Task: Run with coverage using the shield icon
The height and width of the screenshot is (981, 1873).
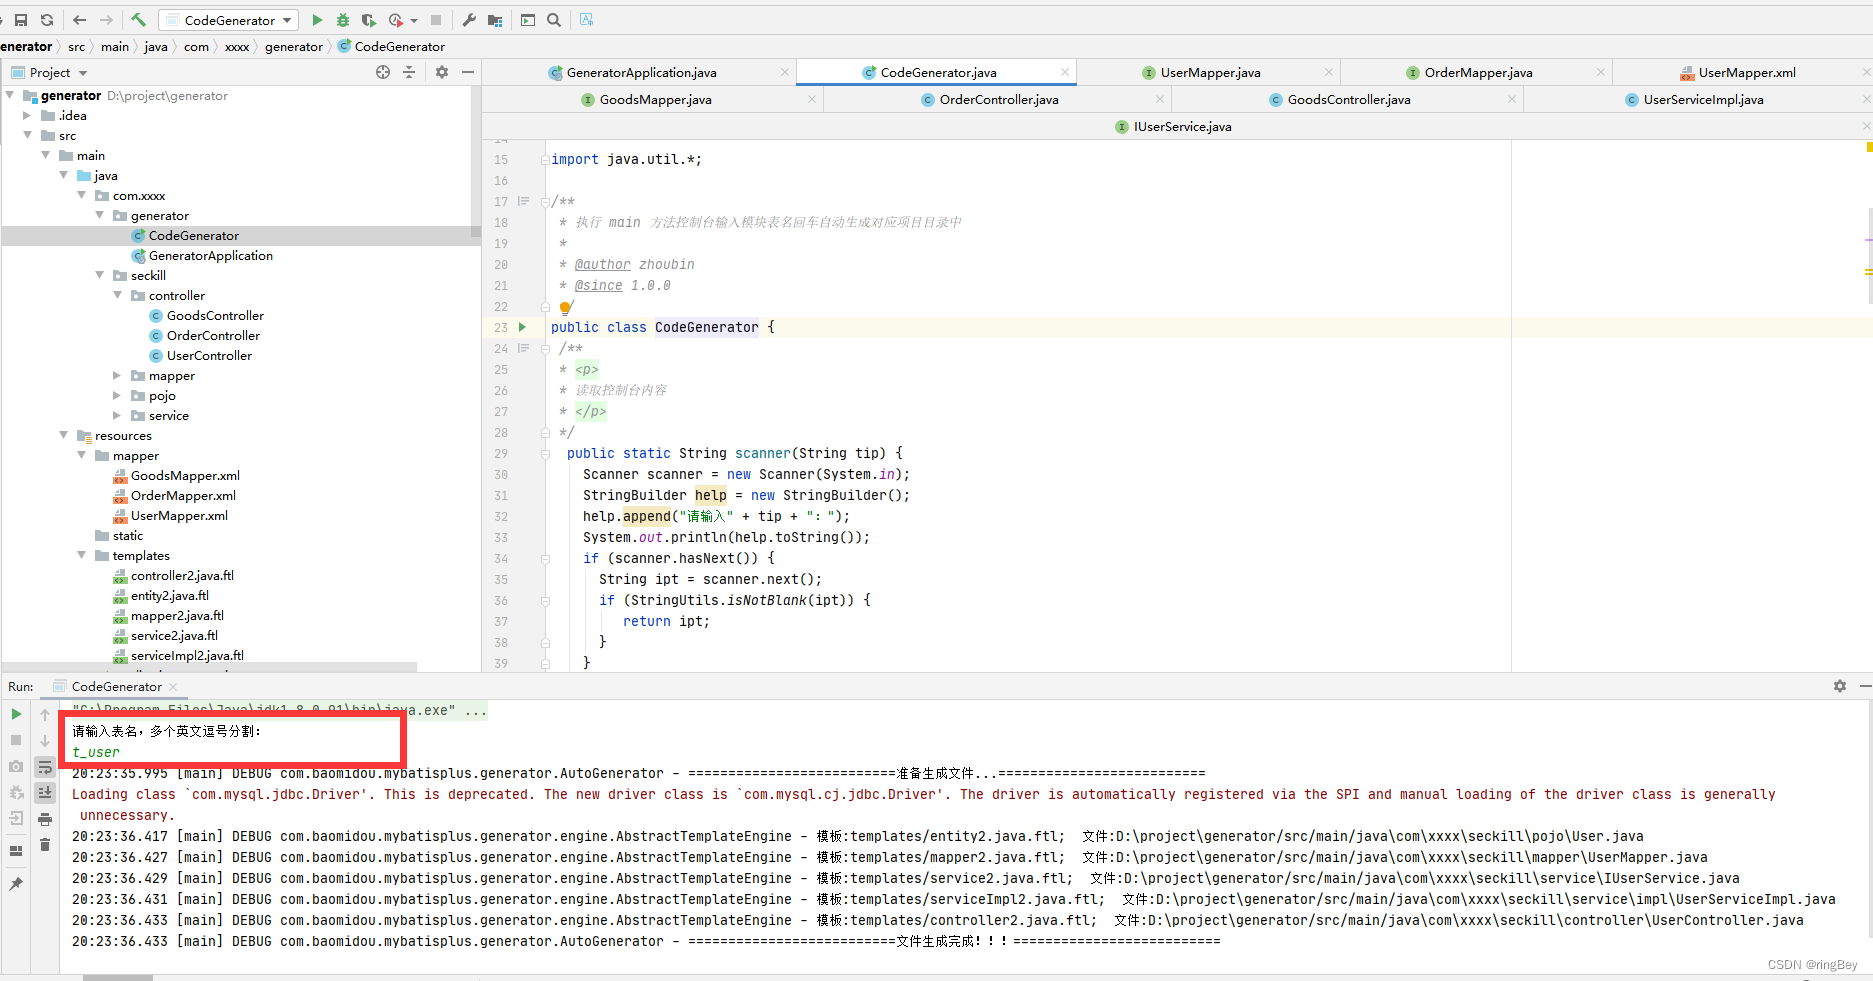Action: (x=369, y=20)
